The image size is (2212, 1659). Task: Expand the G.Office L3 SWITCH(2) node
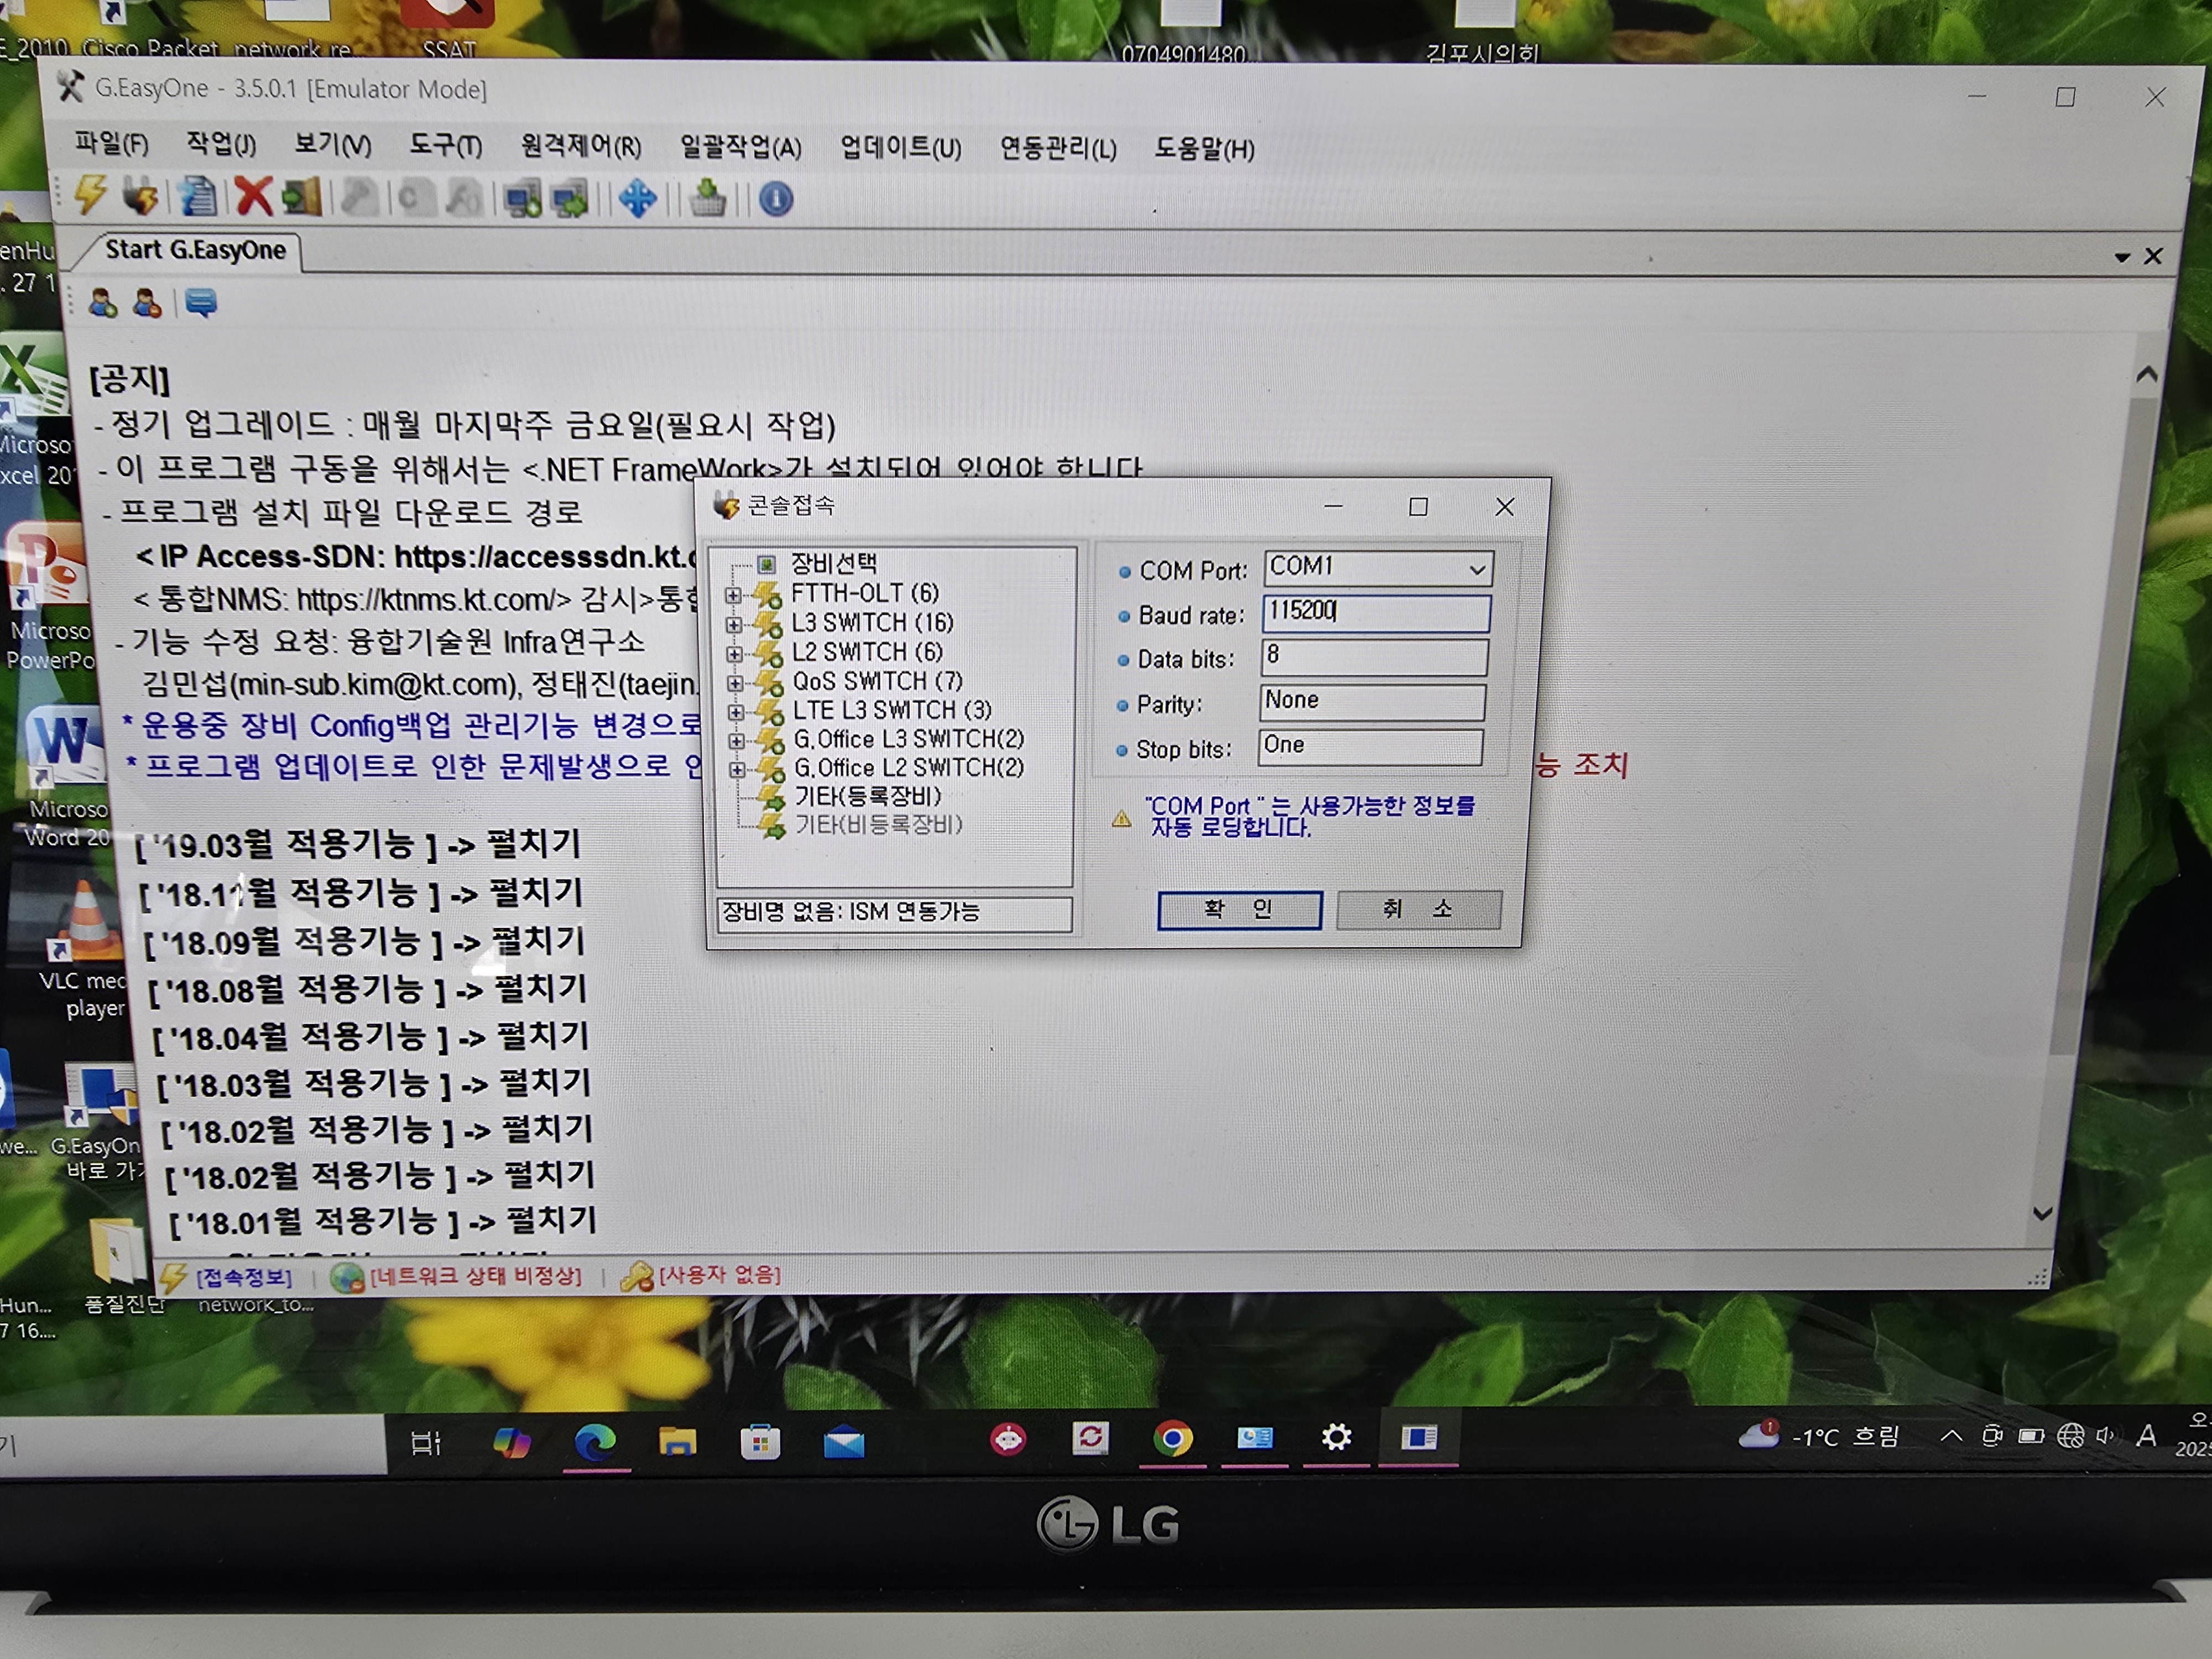737,740
